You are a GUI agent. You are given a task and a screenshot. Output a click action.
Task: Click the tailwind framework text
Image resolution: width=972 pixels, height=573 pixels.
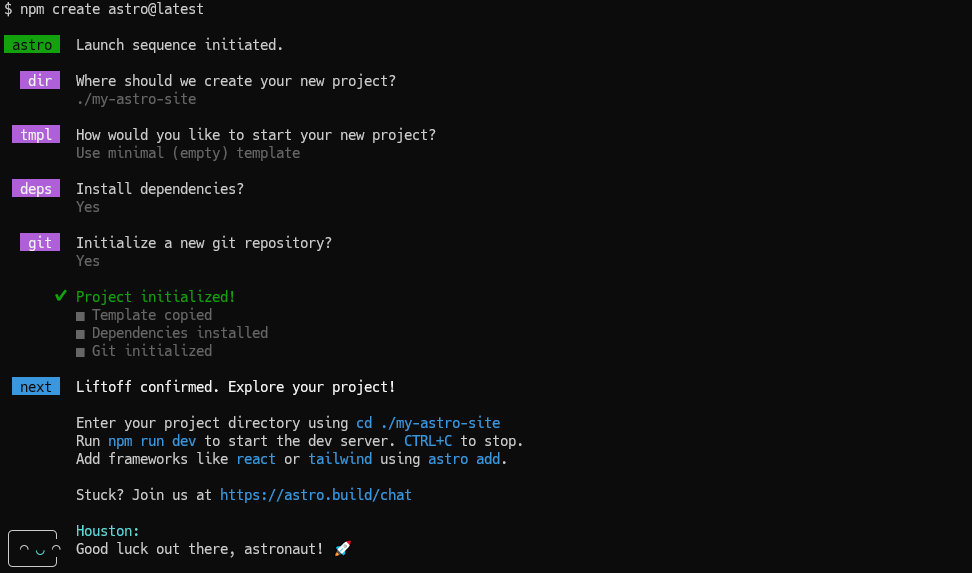click(x=340, y=459)
